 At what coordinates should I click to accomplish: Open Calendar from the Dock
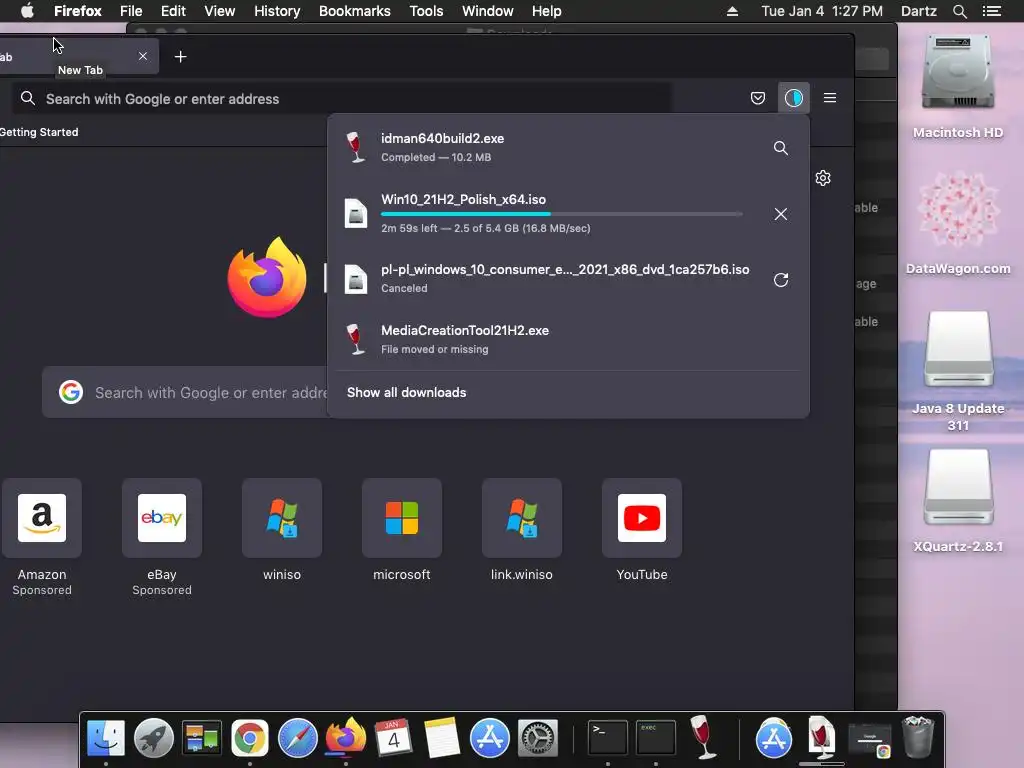tap(393, 738)
